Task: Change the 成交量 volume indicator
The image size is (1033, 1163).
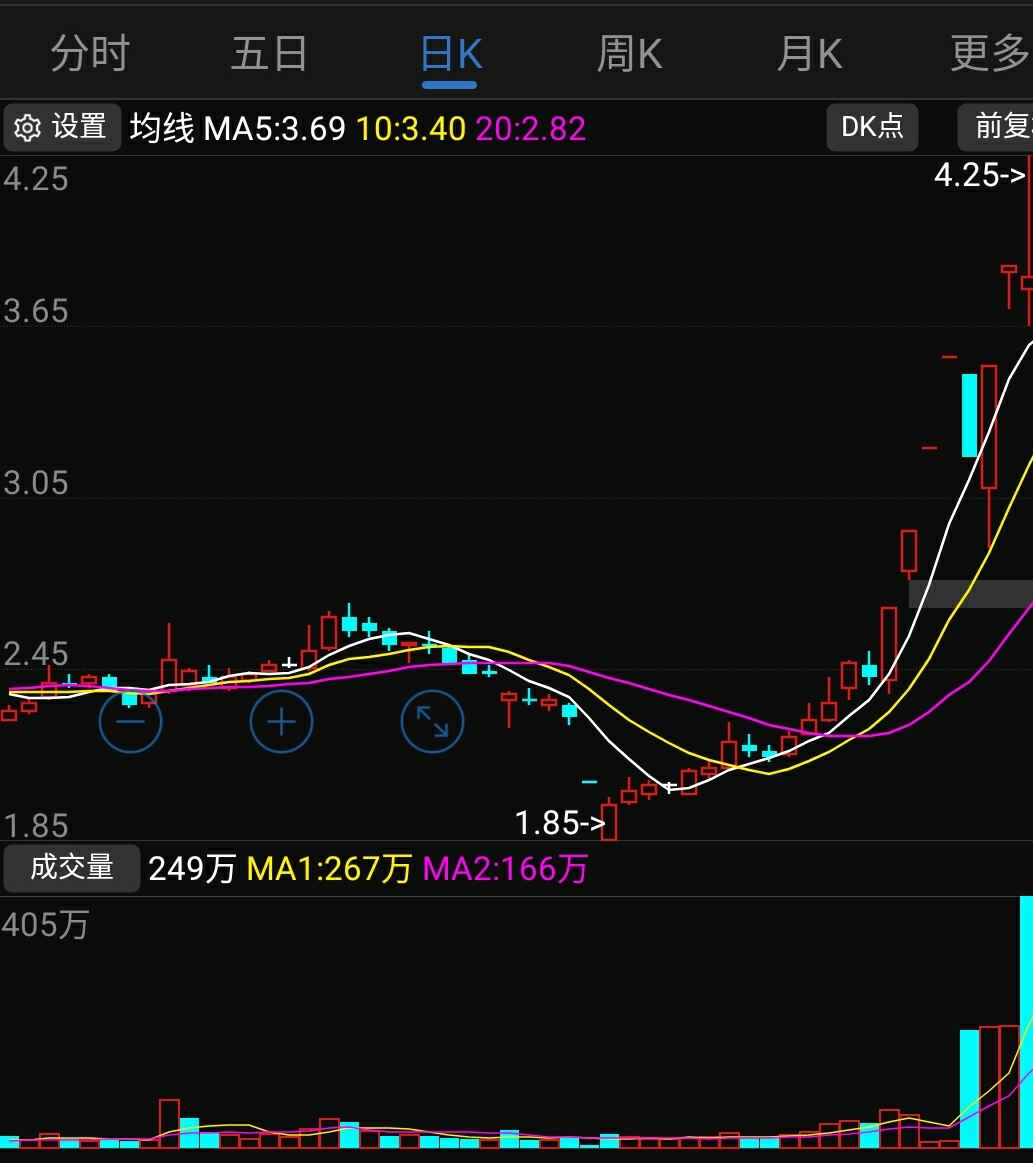Action: (72, 867)
